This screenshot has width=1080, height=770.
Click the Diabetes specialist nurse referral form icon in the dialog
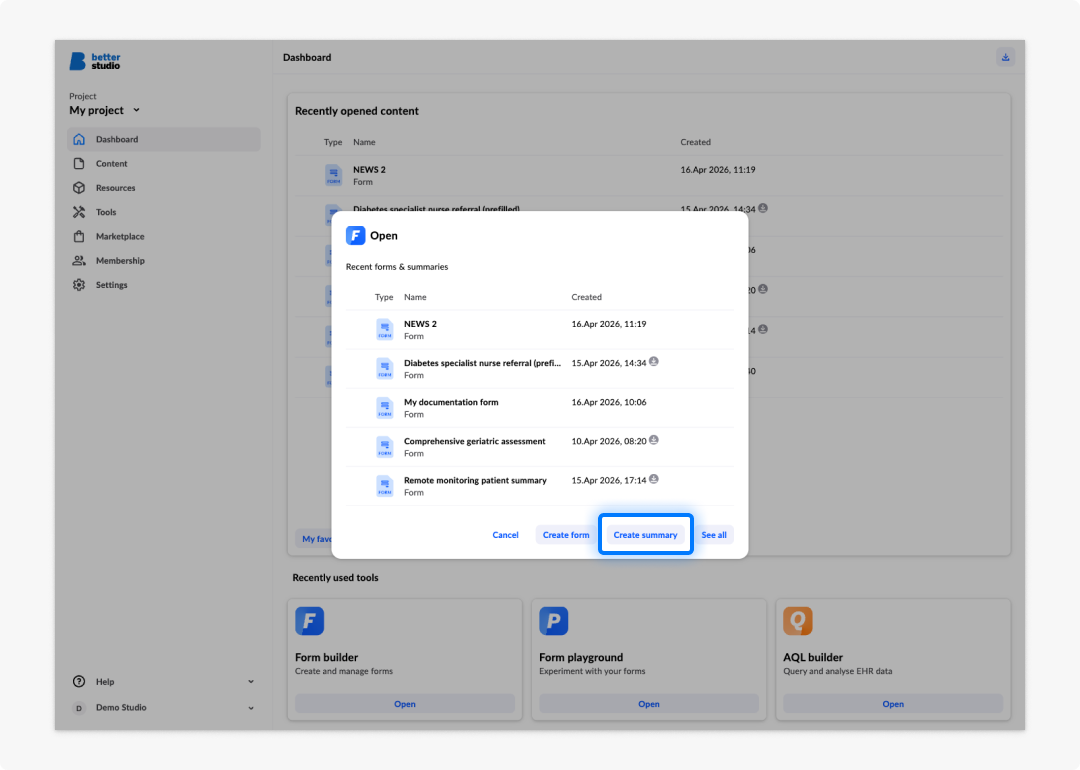(384, 368)
